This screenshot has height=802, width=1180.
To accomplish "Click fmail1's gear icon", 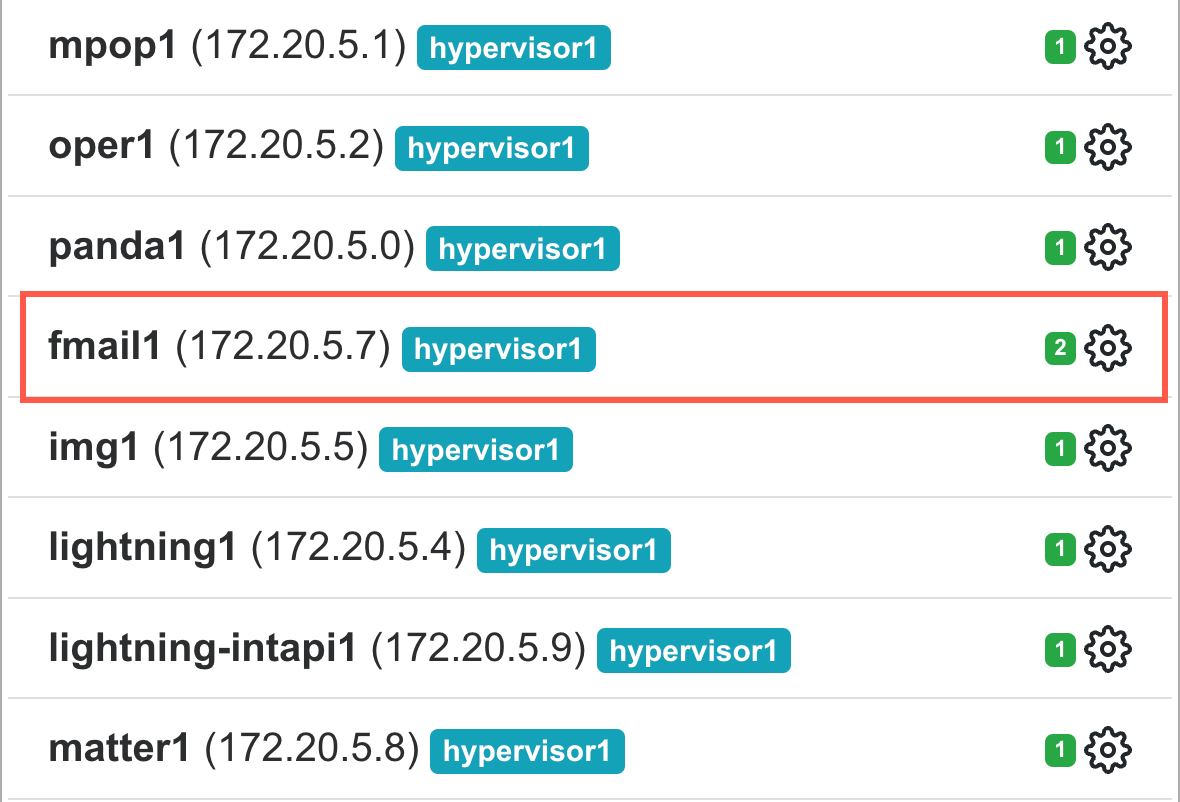I will point(1108,348).
